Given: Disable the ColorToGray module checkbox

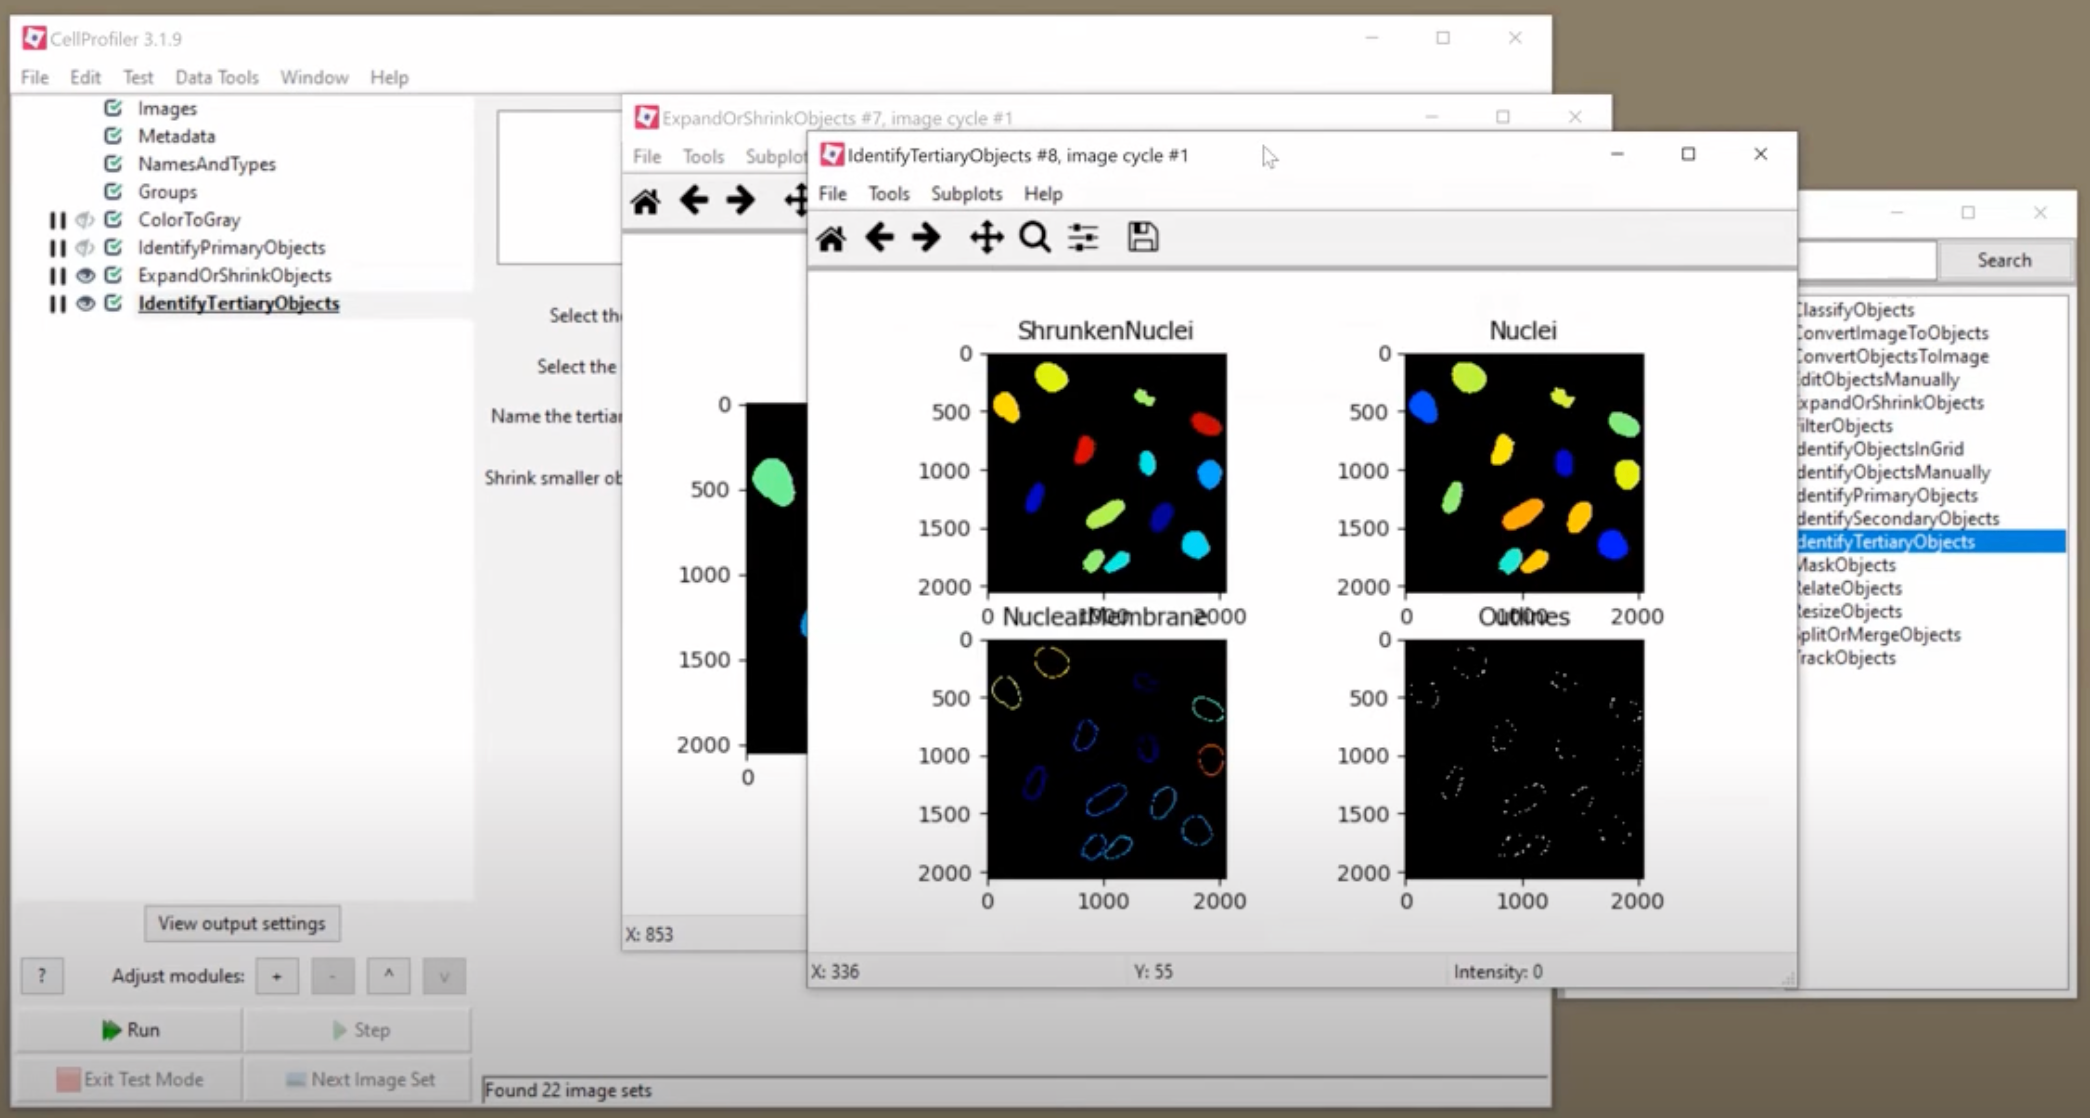Looking at the screenshot, I should (113, 220).
